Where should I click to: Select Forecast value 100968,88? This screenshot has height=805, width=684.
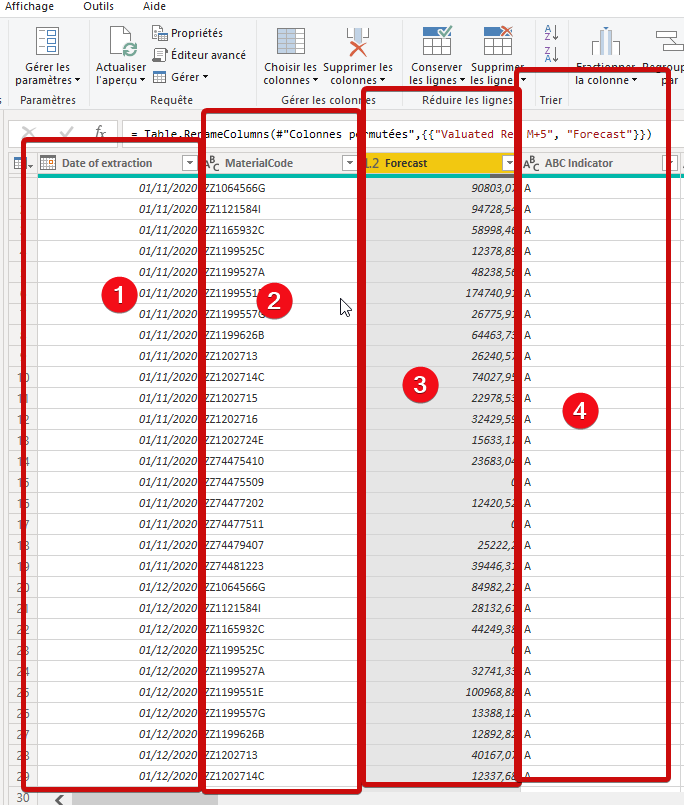[x=442, y=692]
